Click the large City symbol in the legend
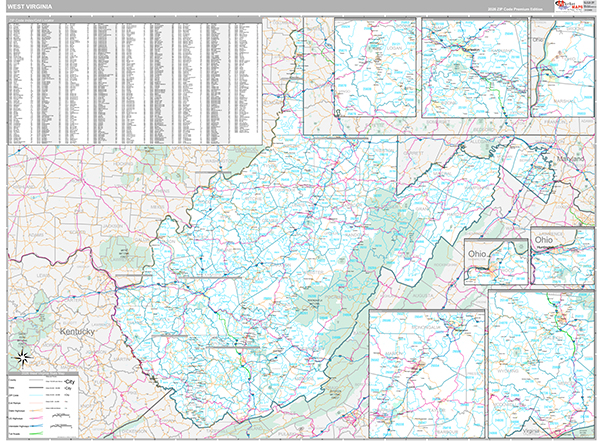The width and height of the screenshot is (600, 441). (71, 382)
